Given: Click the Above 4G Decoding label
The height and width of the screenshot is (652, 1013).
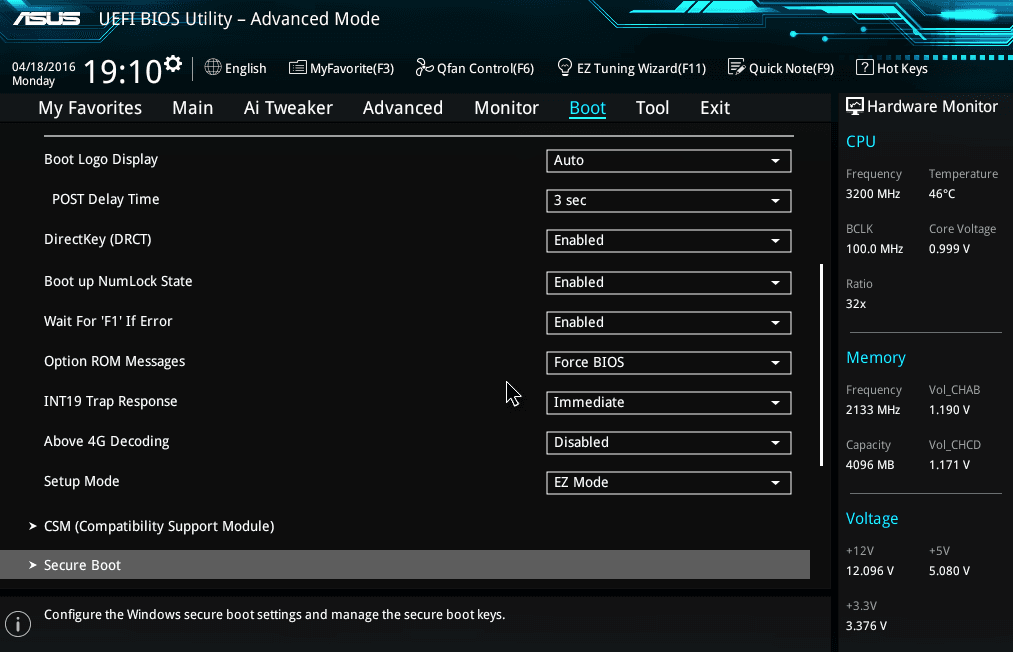Looking at the screenshot, I should pos(107,442).
